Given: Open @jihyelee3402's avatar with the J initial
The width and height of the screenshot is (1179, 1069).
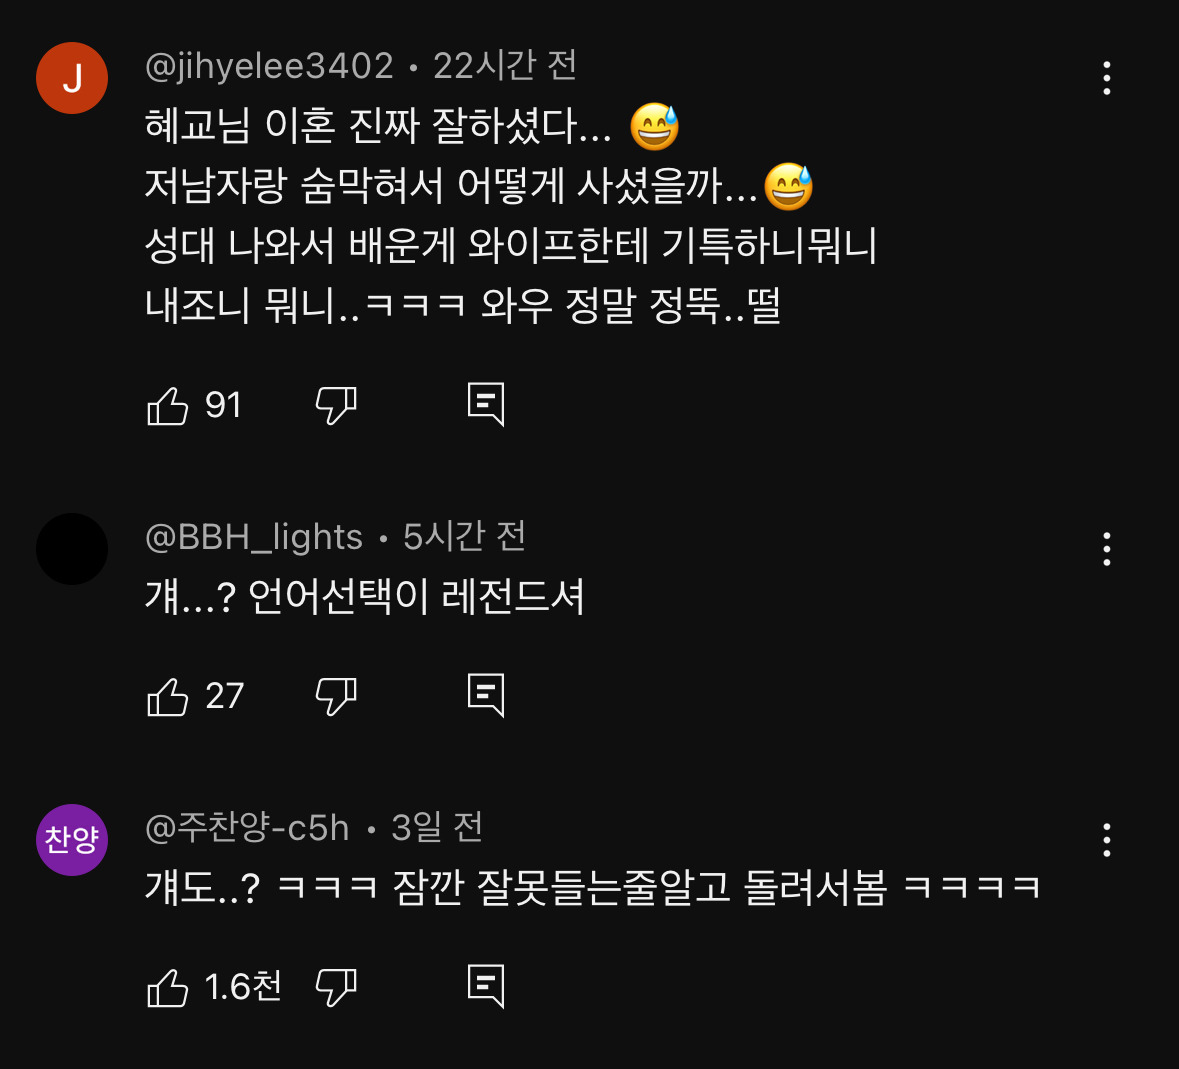Looking at the screenshot, I should coord(71,76).
